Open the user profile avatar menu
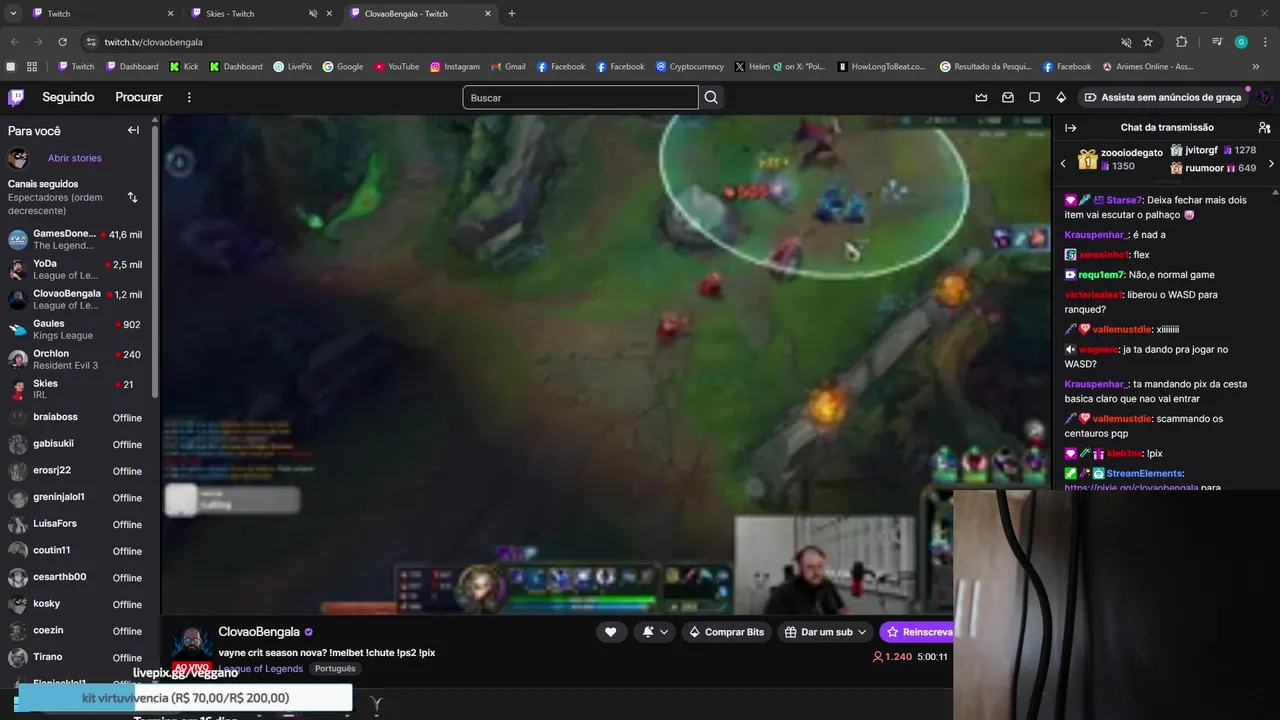The image size is (1280, 720). click(x=1265, y=97)
